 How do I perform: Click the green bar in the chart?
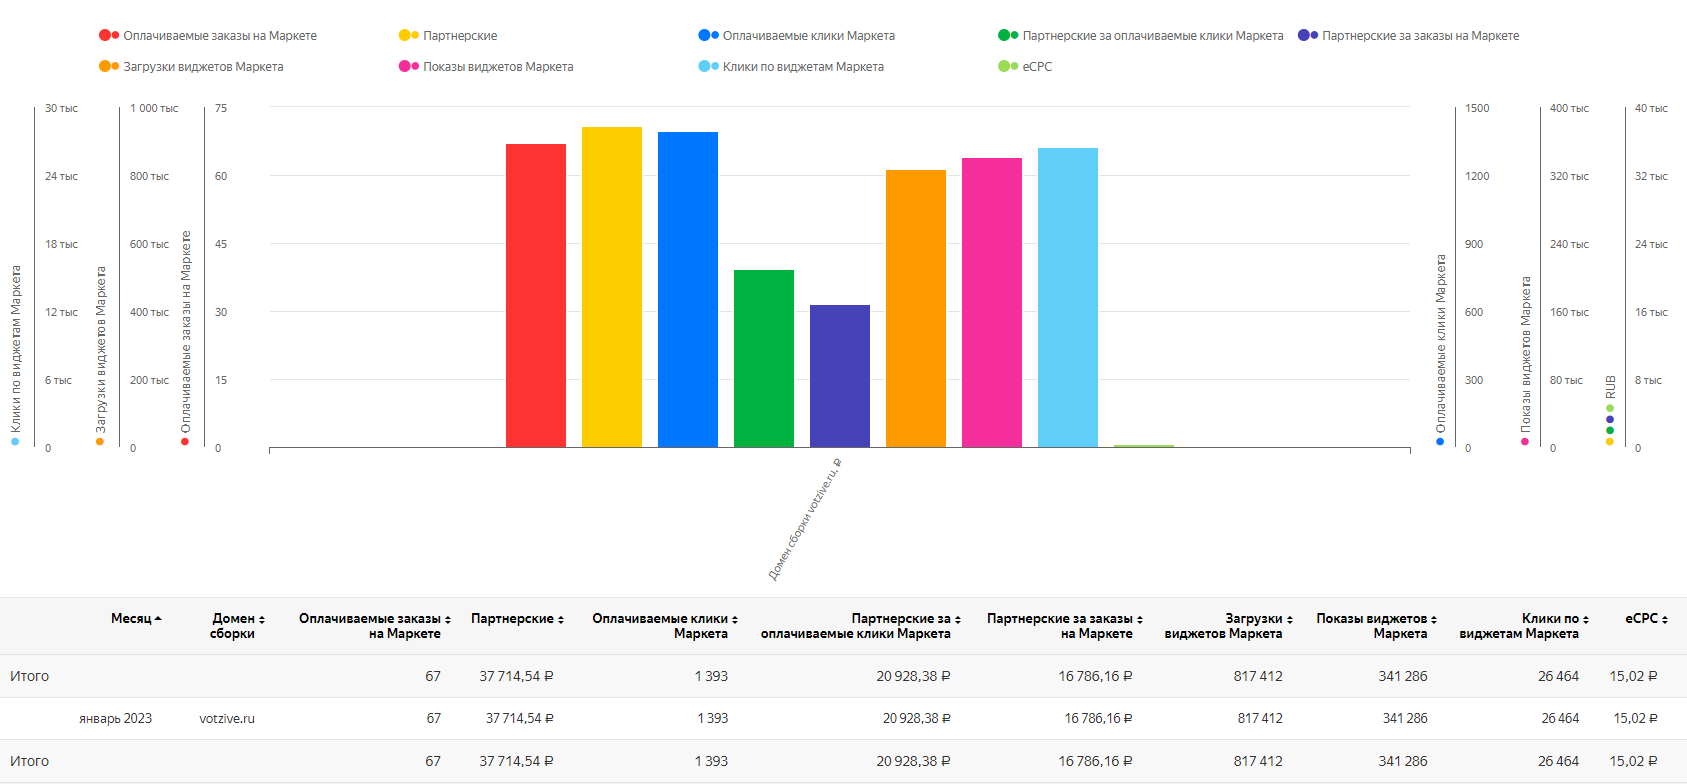(x=764, y=358)
